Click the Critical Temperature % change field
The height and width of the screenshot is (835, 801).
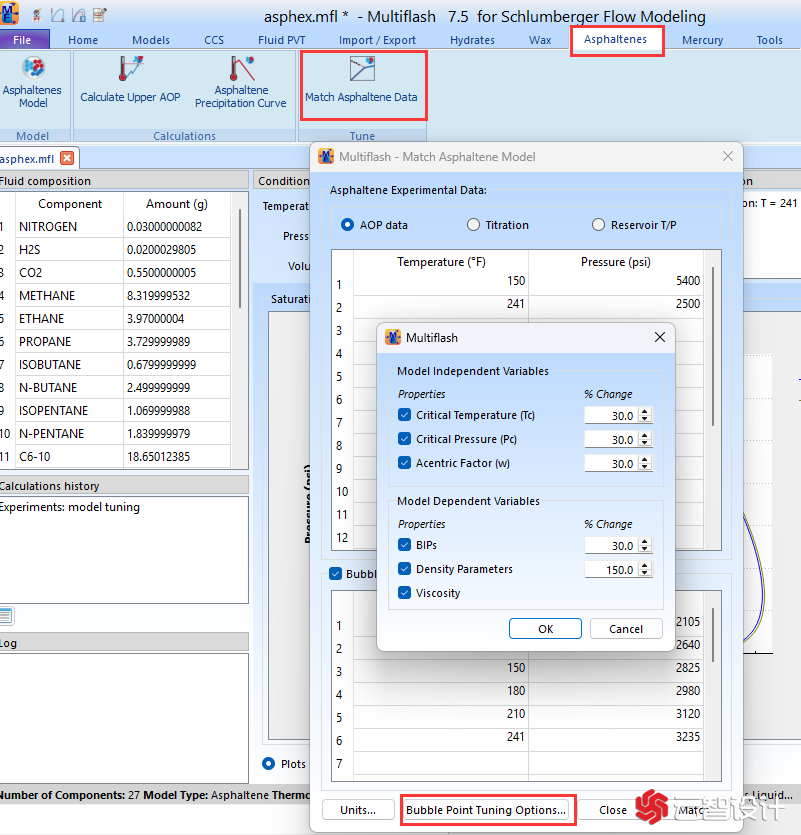click(x=611, y=415)
